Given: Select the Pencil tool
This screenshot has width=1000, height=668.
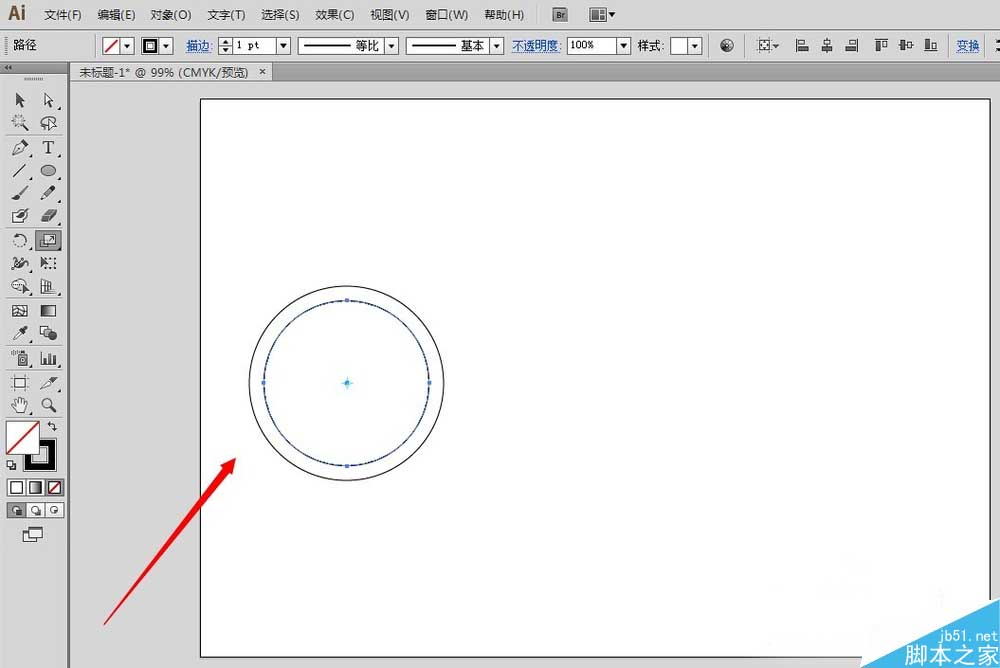Looking at the screenshot, I should click(48, 193).
